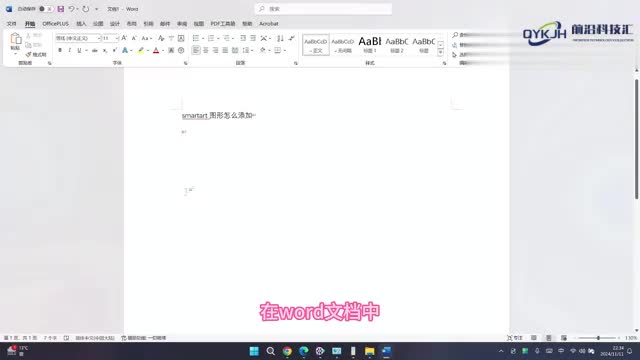Image resolution: width=640 pixels, height=360 pixels.
Task: Click the Clear Formatting icon
Action: pyautogui.click(x=161, y=38)
